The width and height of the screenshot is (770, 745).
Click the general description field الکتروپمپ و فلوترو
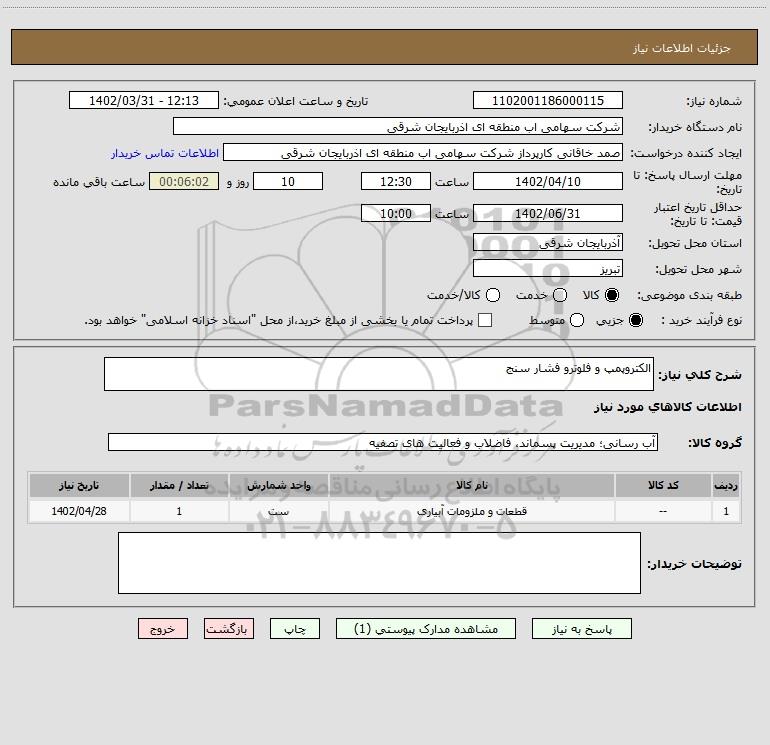379,374
